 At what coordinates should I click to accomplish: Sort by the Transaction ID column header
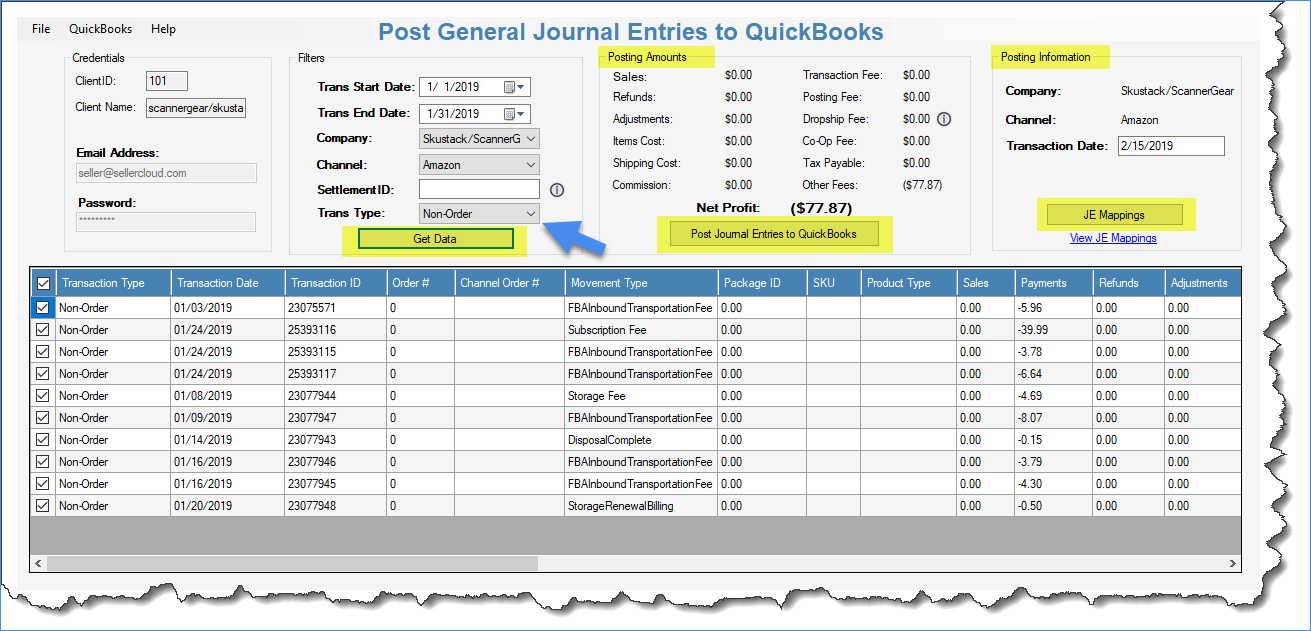(x=336, y=283)
